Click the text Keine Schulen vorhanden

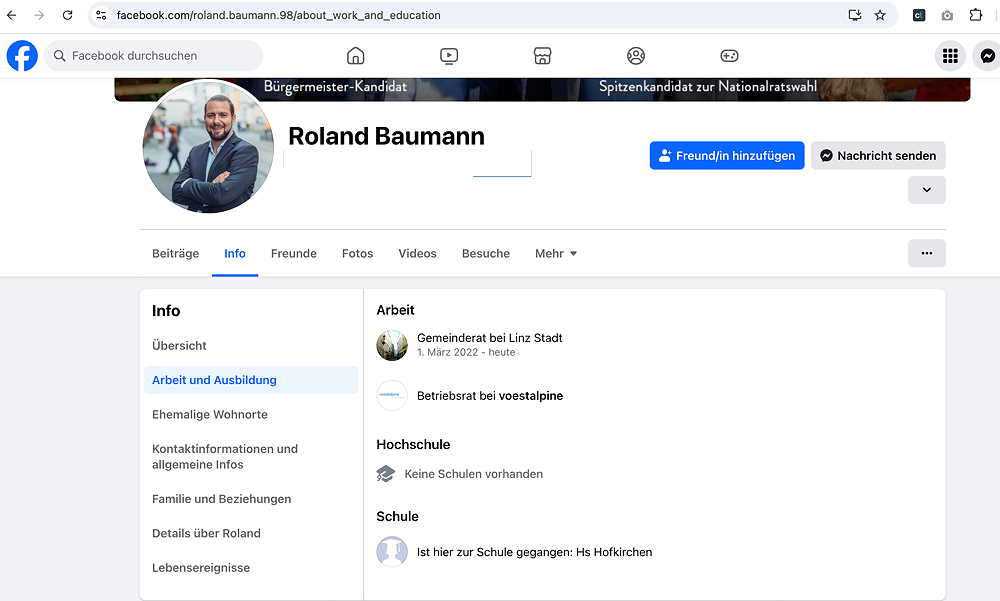coord(473,474)
